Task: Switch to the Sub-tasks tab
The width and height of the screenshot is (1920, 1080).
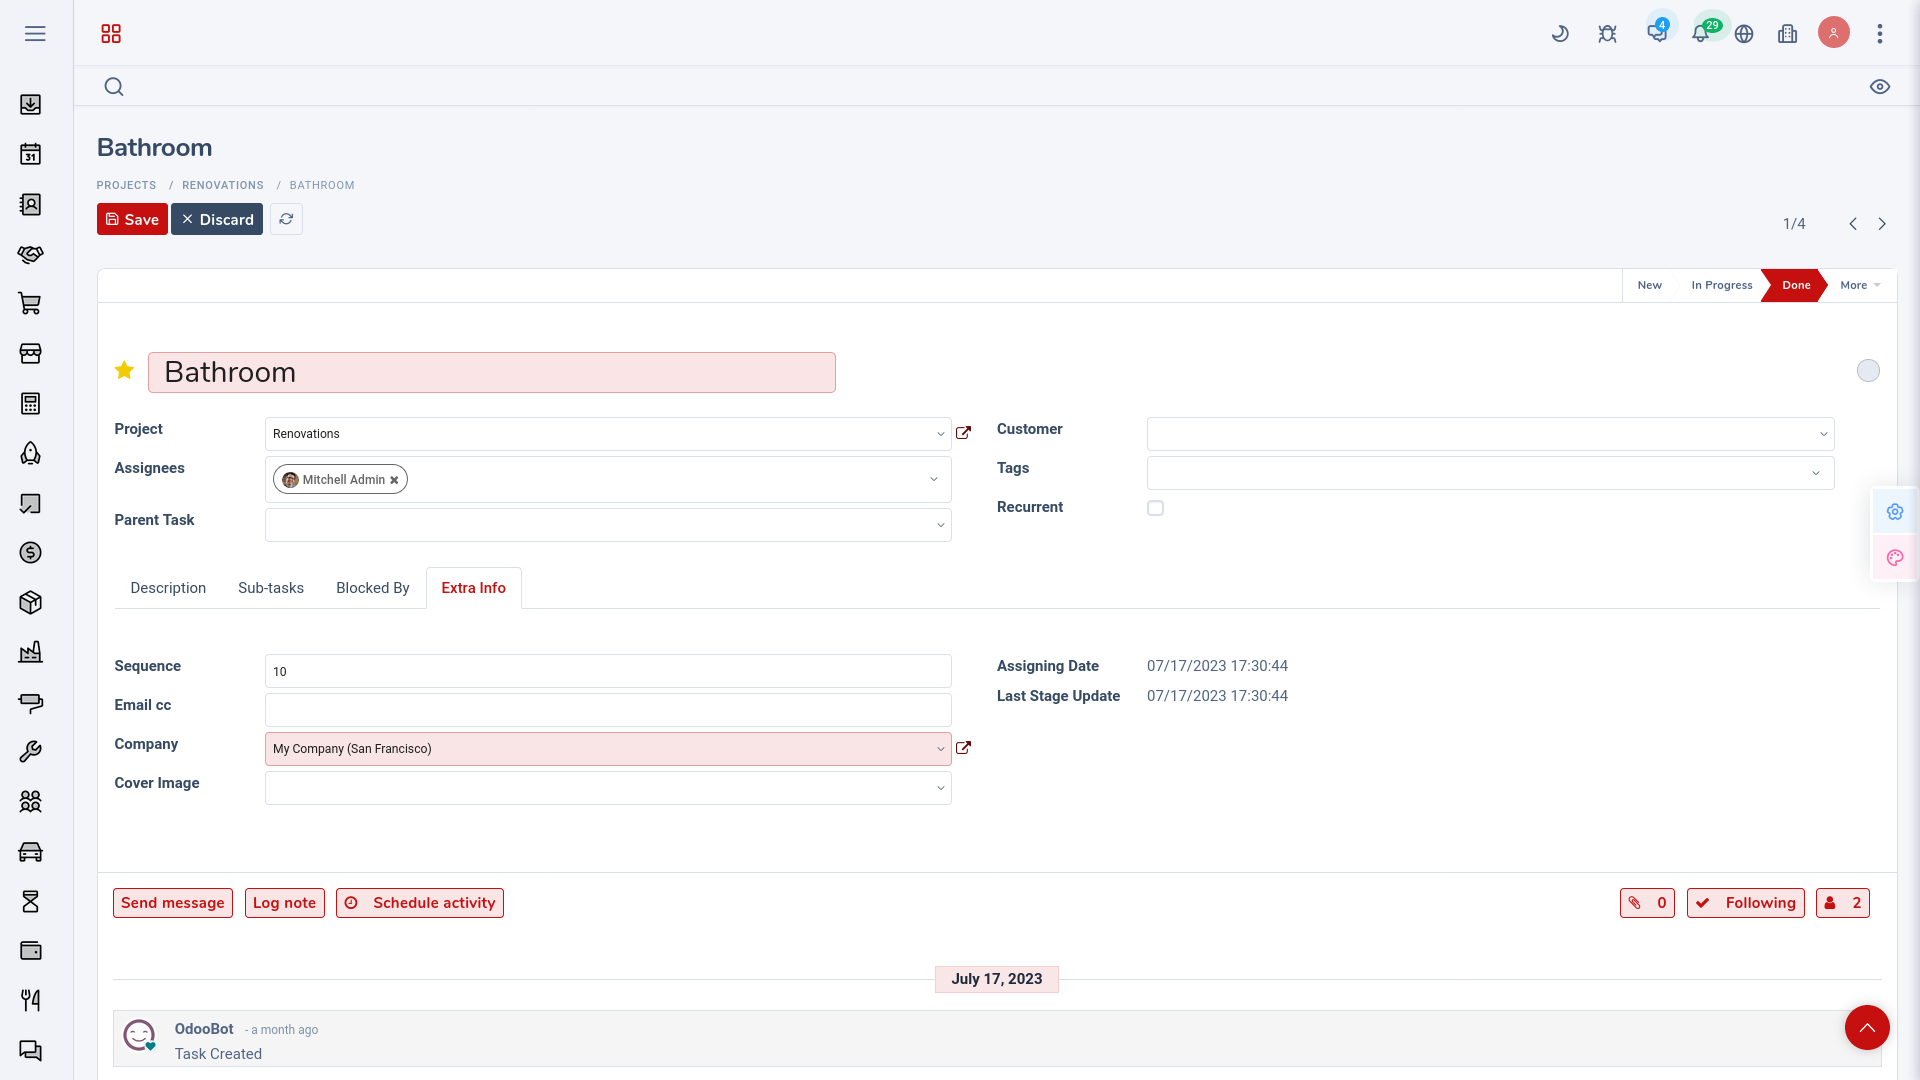Action: 271,588
